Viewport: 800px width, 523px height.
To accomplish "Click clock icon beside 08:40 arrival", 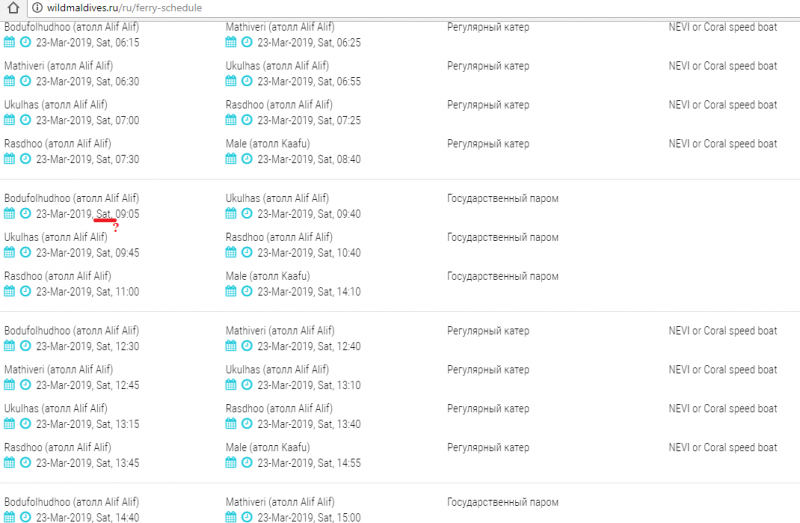I will coord(247,160).
